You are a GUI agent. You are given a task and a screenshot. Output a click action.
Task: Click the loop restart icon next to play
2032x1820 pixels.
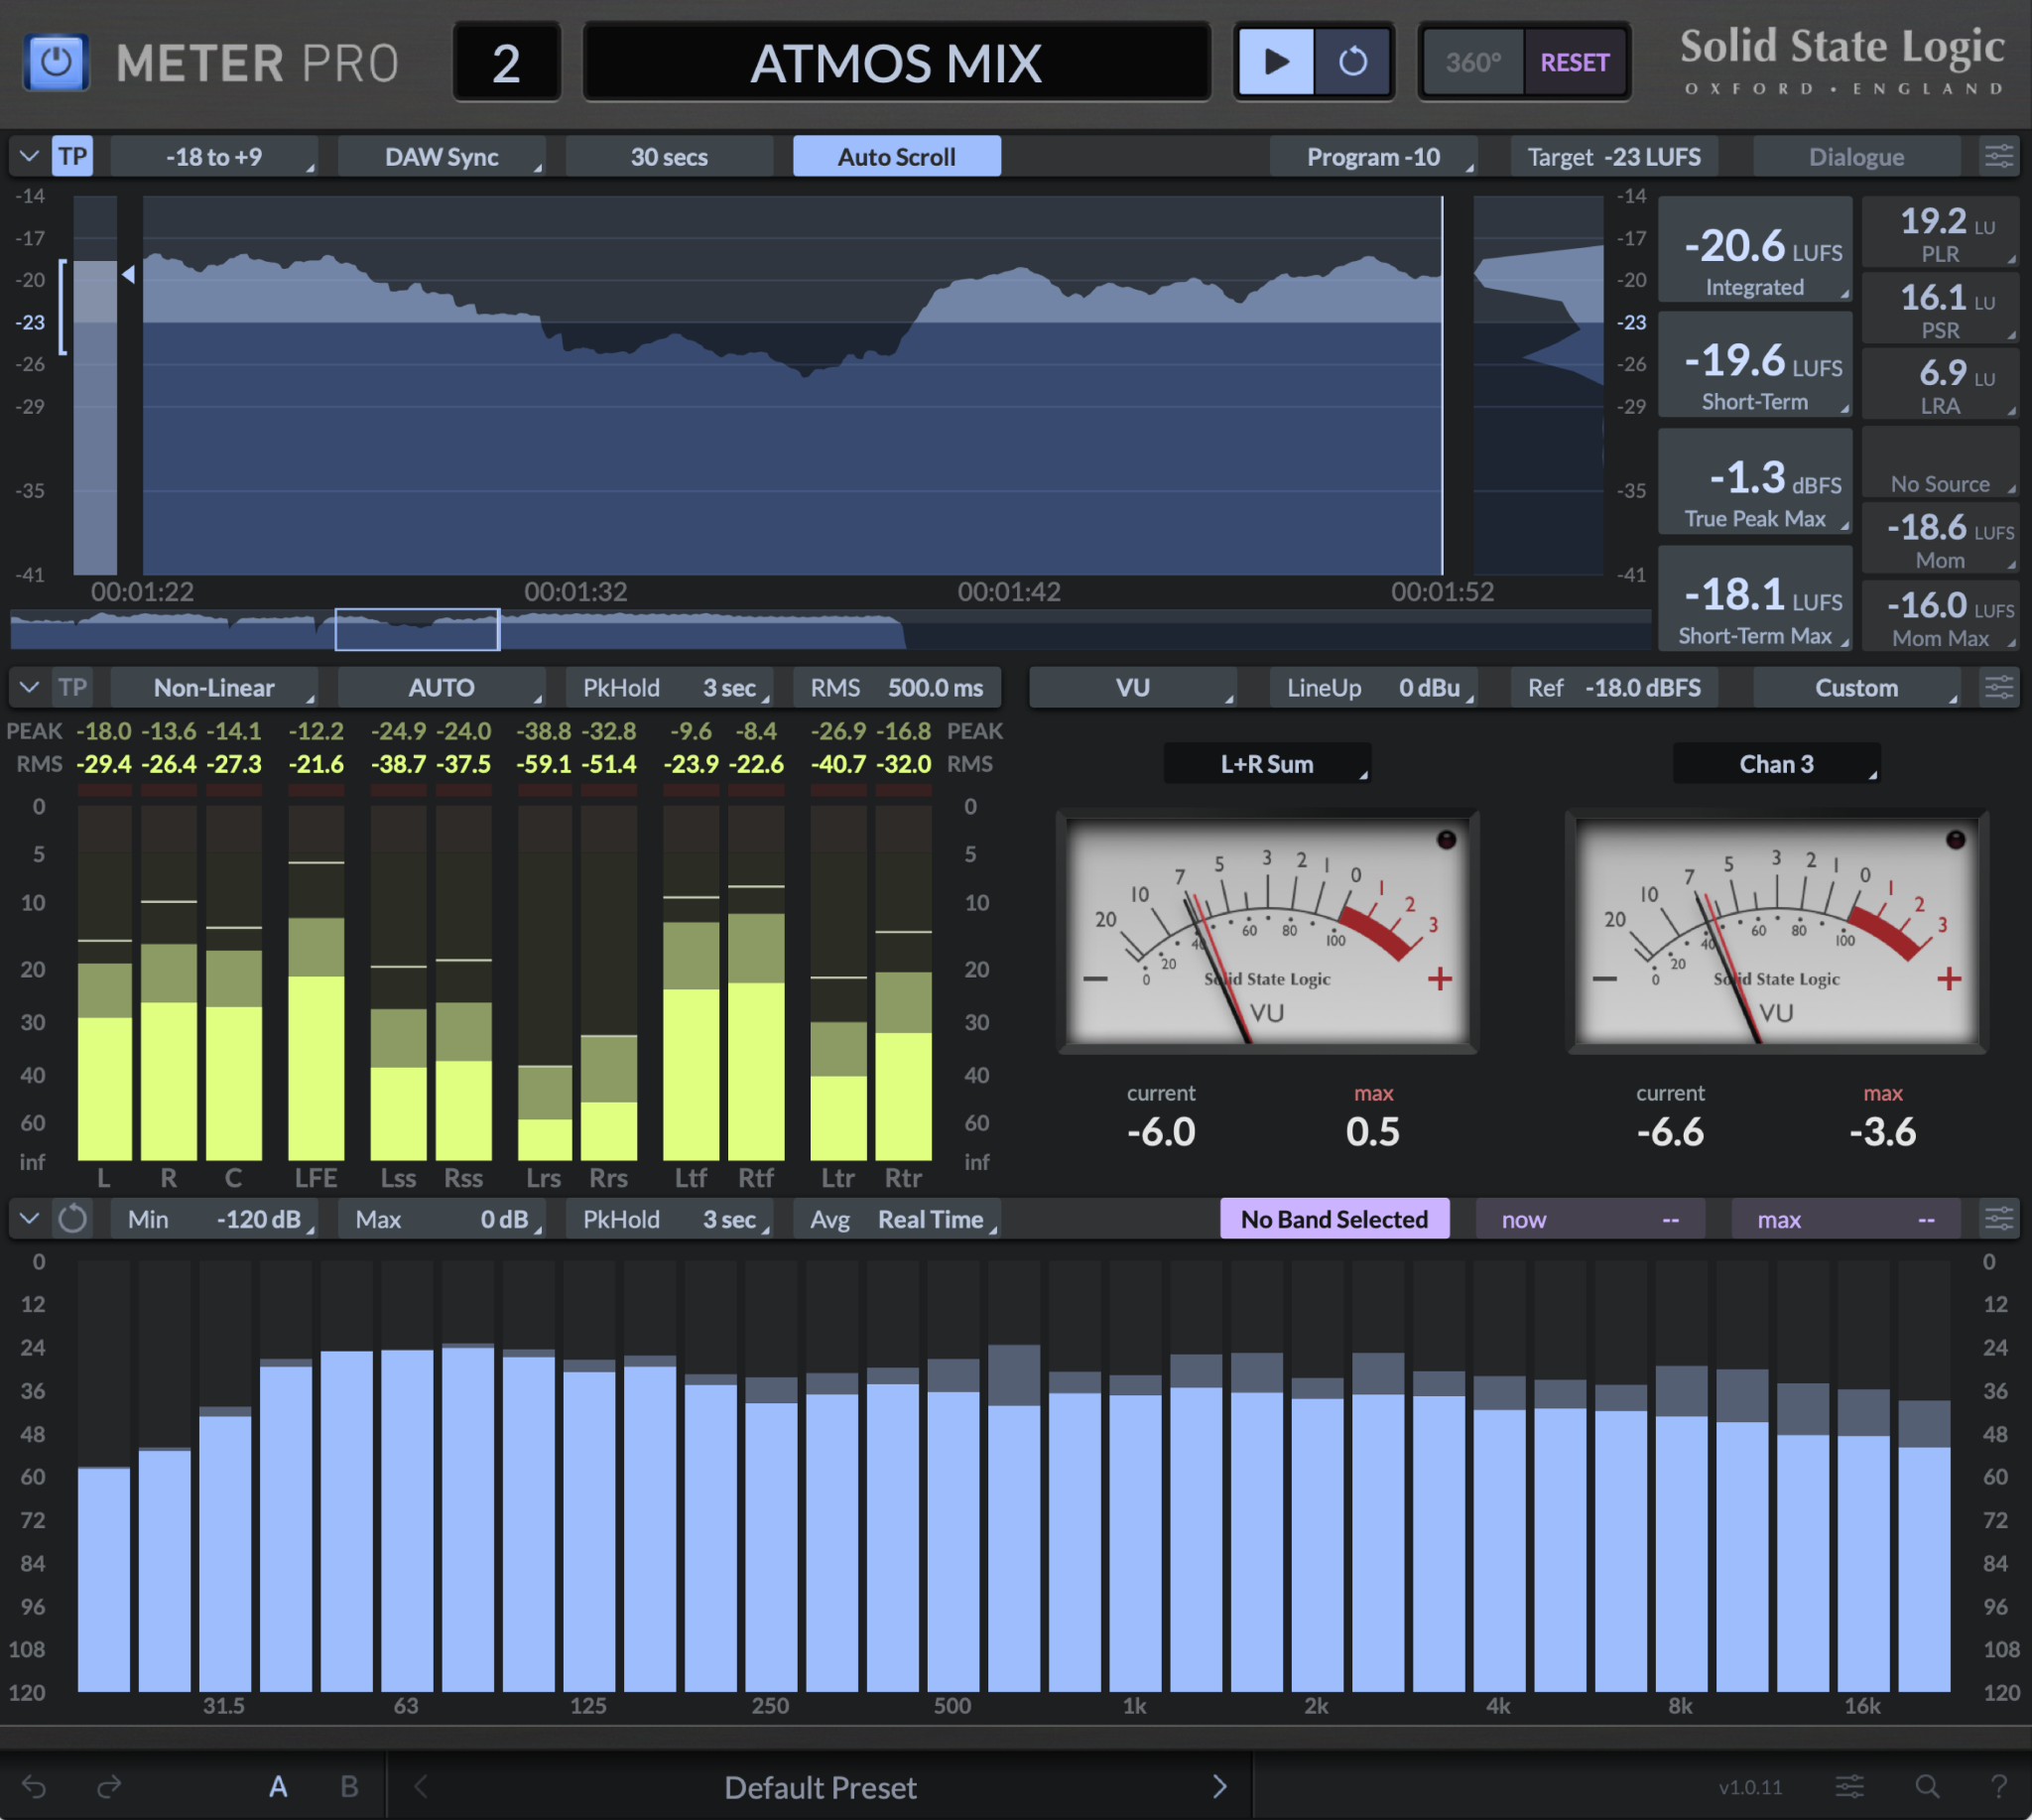point(1353,61)
